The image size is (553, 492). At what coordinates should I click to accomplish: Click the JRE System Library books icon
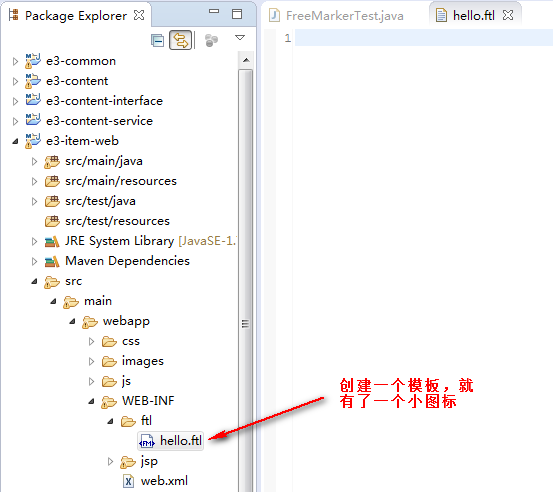coord(52,242)
